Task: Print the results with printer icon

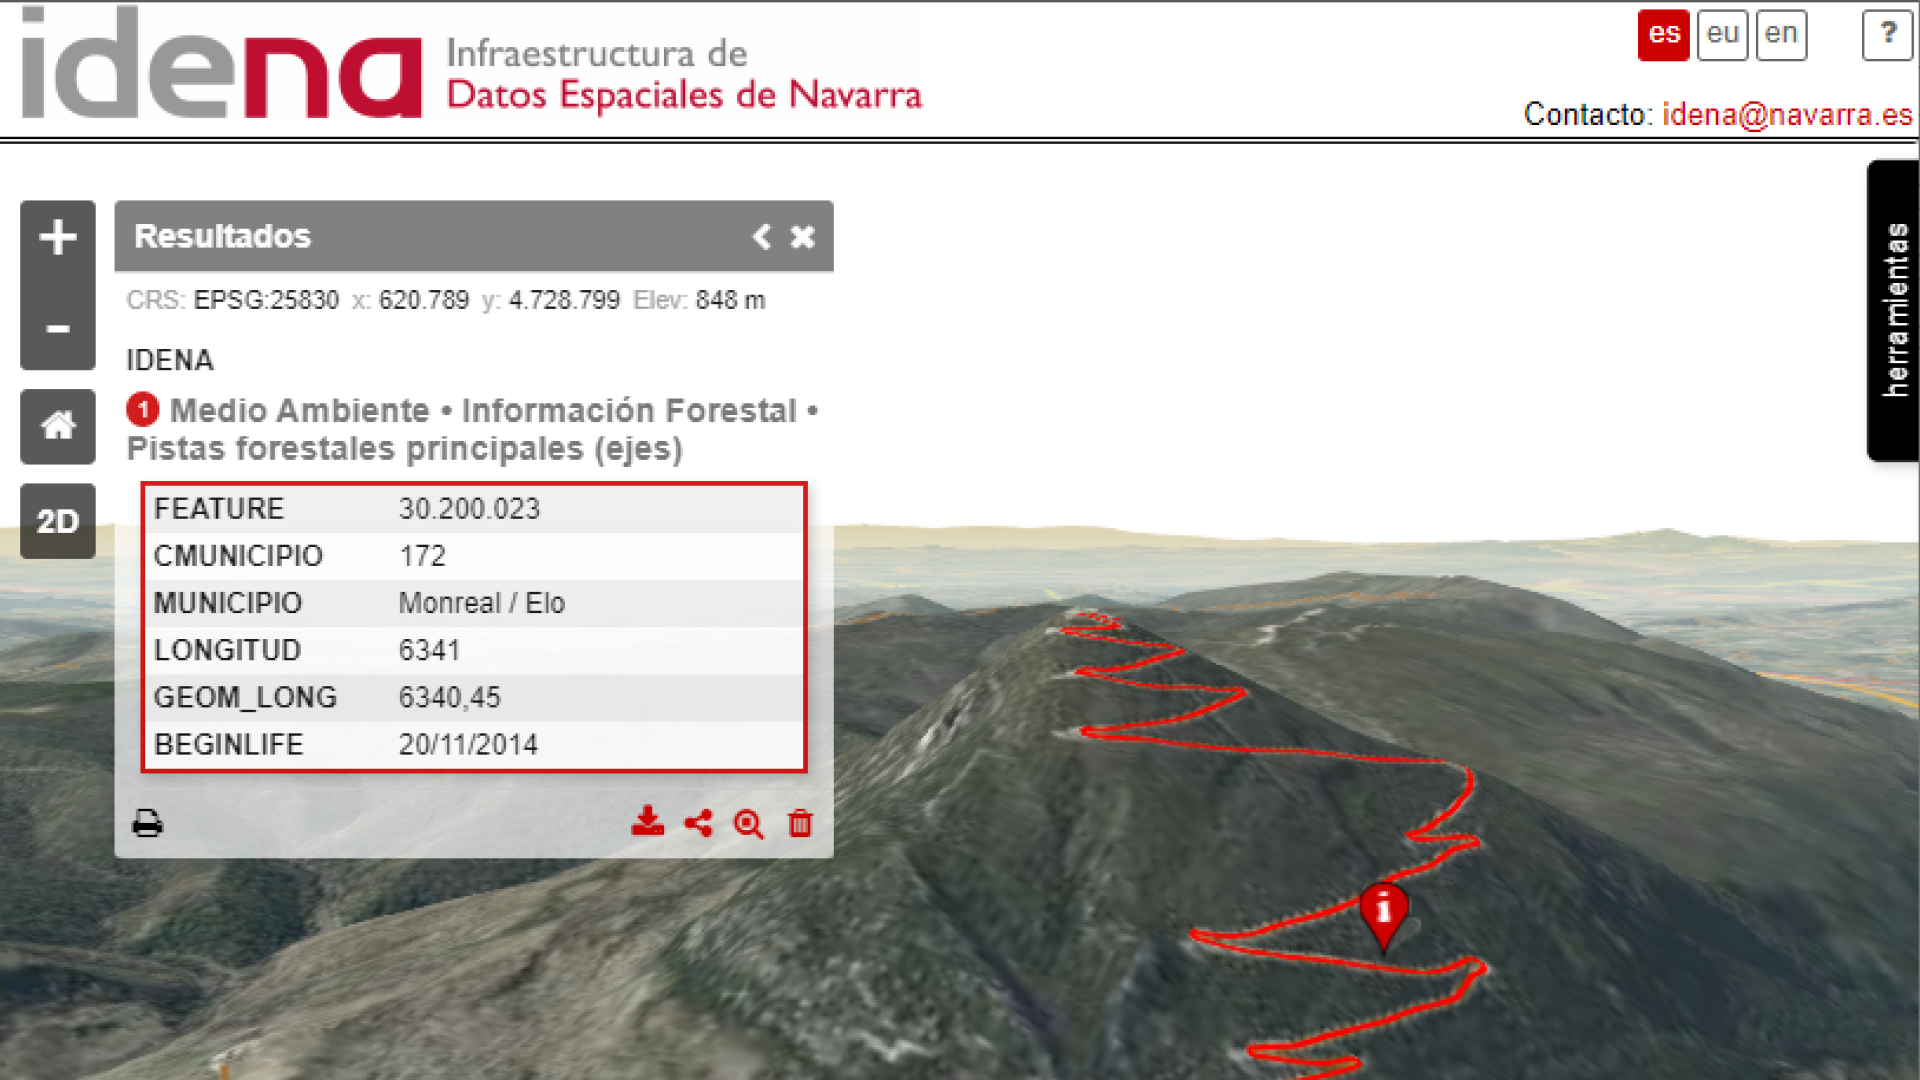Action: click(x=147, y=823)
